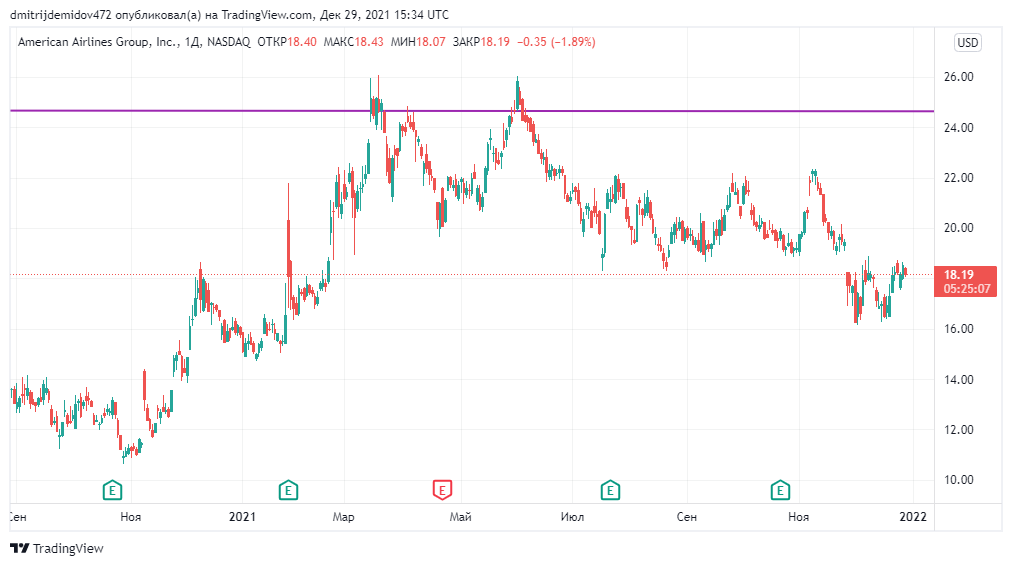This screenshot has height=566, width=1012.
Task: Click the TradingView wordmark at bottom
Action: click(x=68, y=549)
